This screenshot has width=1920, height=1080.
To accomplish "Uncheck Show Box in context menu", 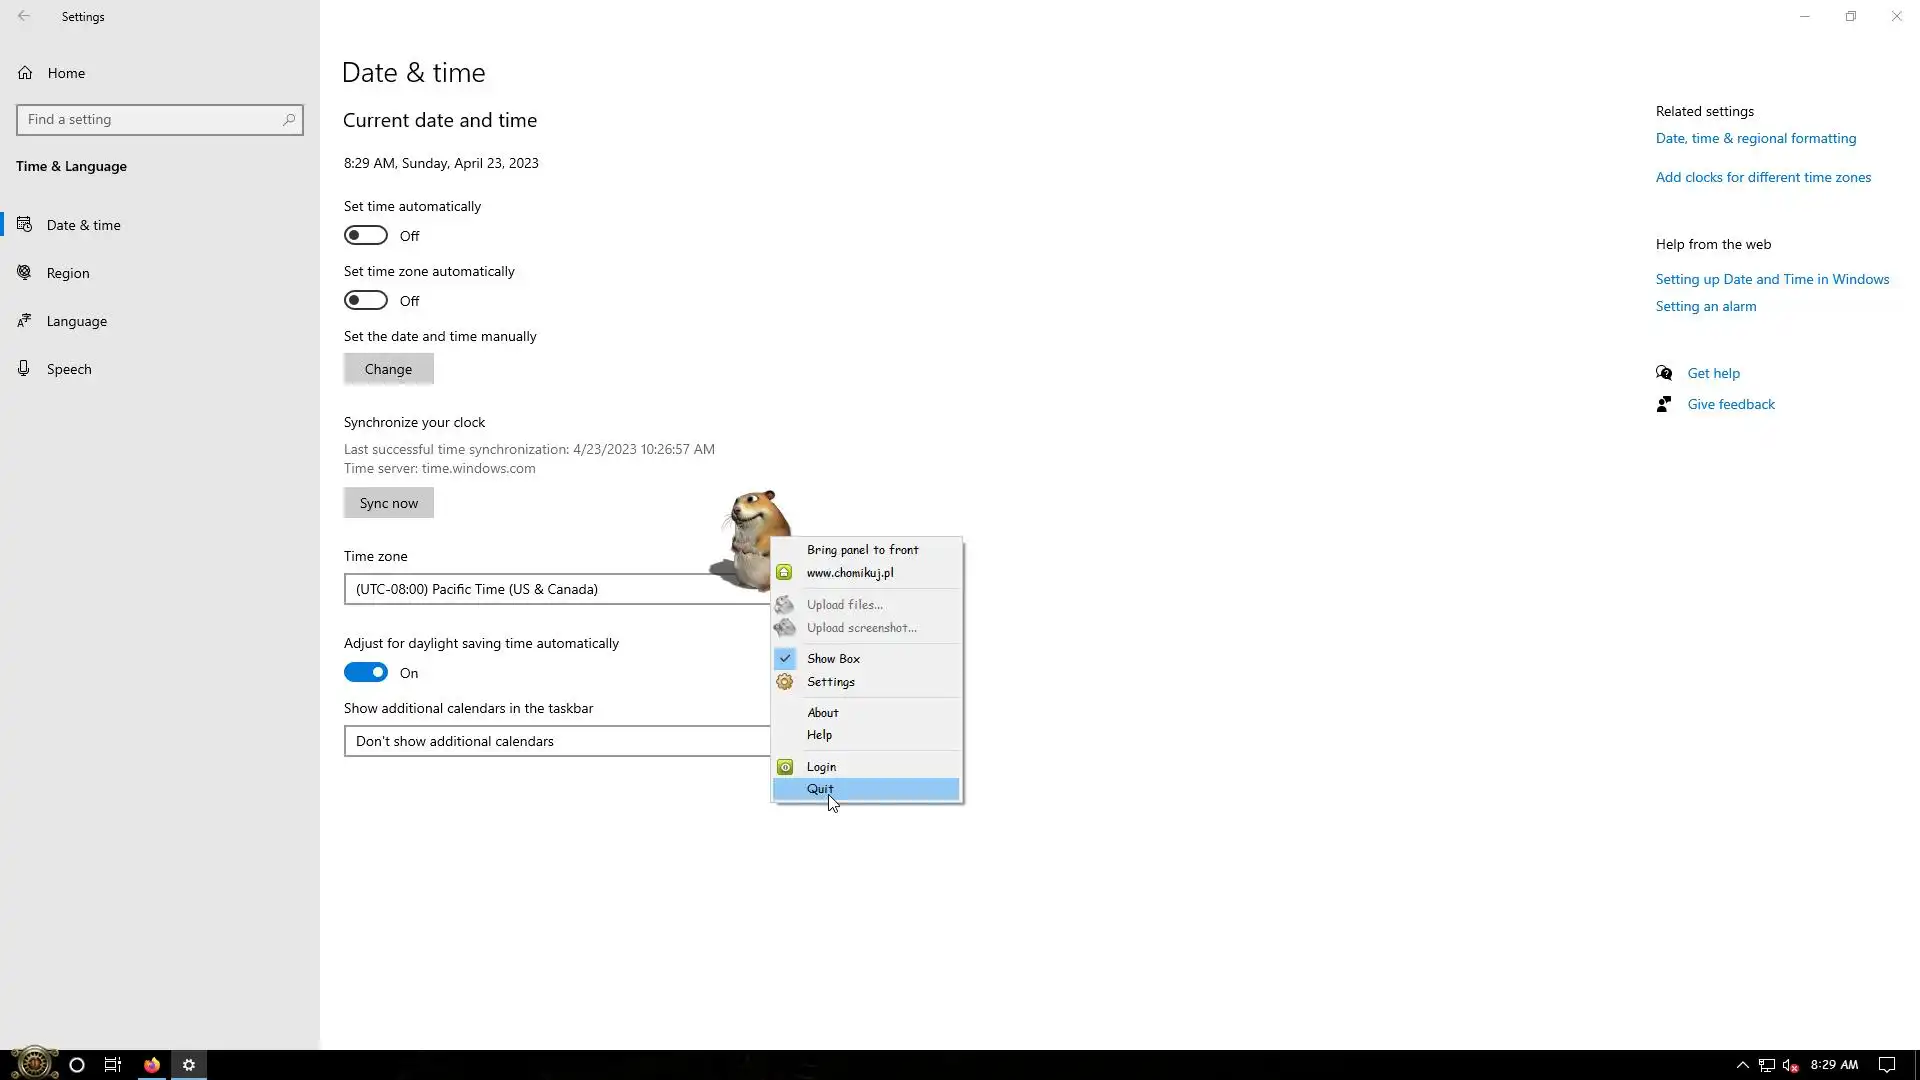I will coord(833,659).
